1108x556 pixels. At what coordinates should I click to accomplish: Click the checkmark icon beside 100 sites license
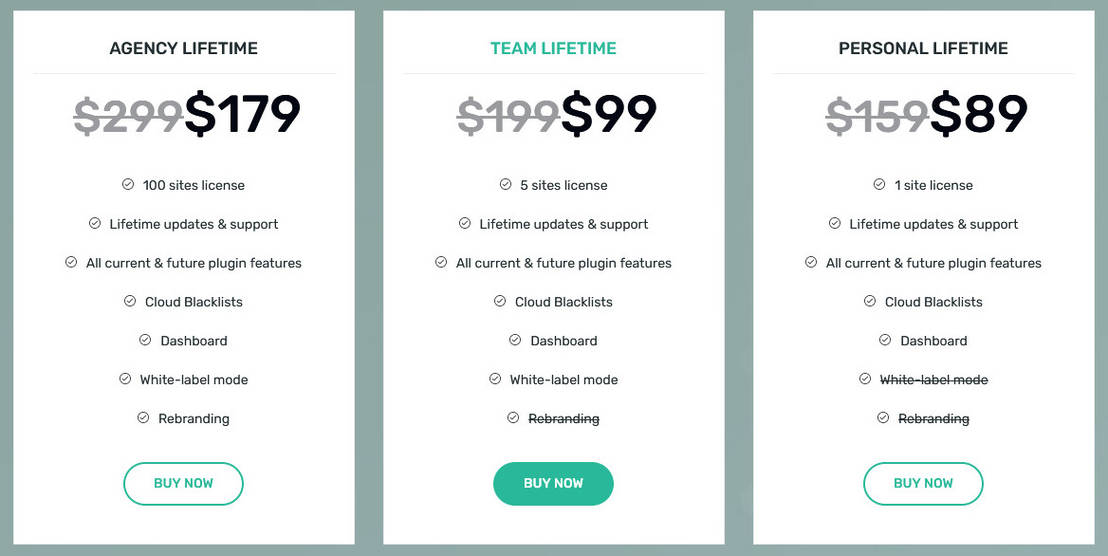click(x=128, y=185)
